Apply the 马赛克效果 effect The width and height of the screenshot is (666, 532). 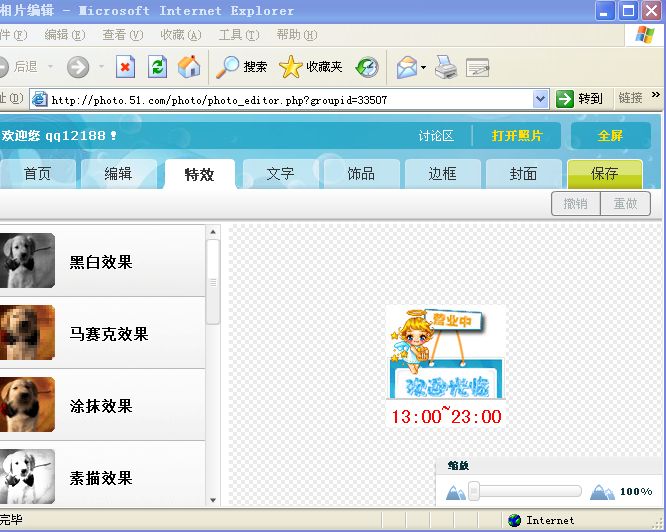tap(102, 333)
